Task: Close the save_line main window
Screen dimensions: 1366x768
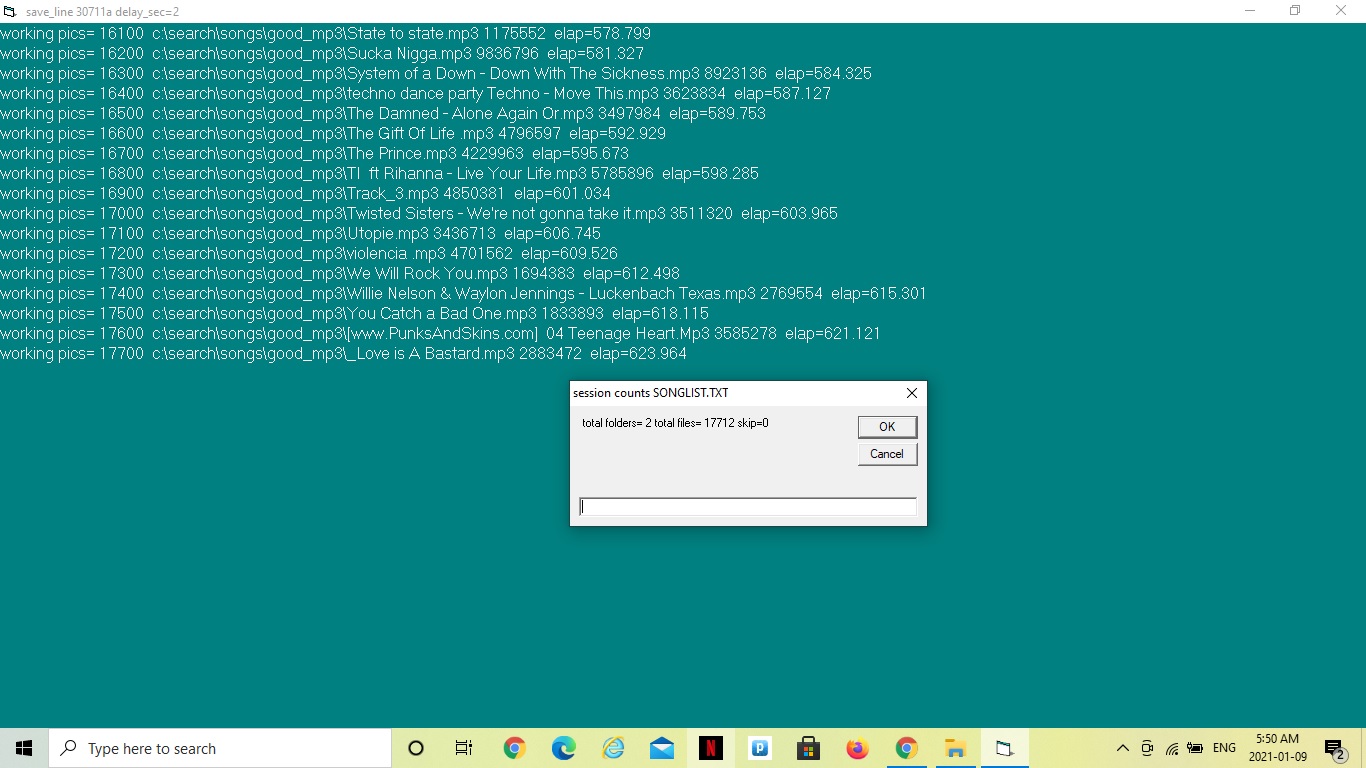Action: click(x=1341, y=11)
